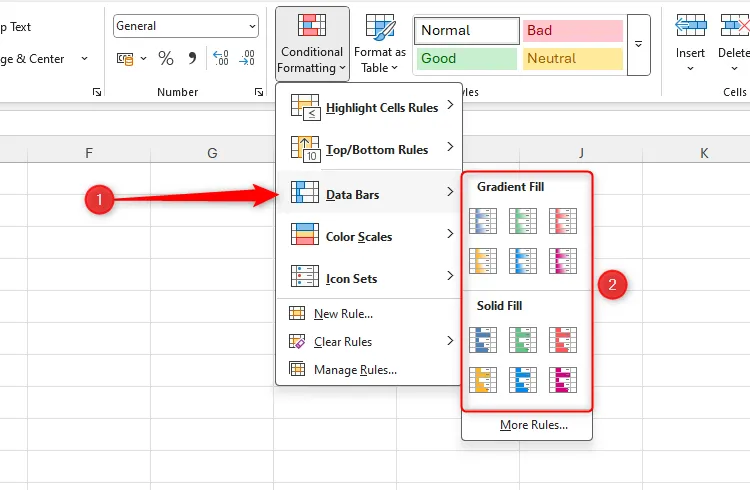
Task: Select column F header
Action: (89, 153)
